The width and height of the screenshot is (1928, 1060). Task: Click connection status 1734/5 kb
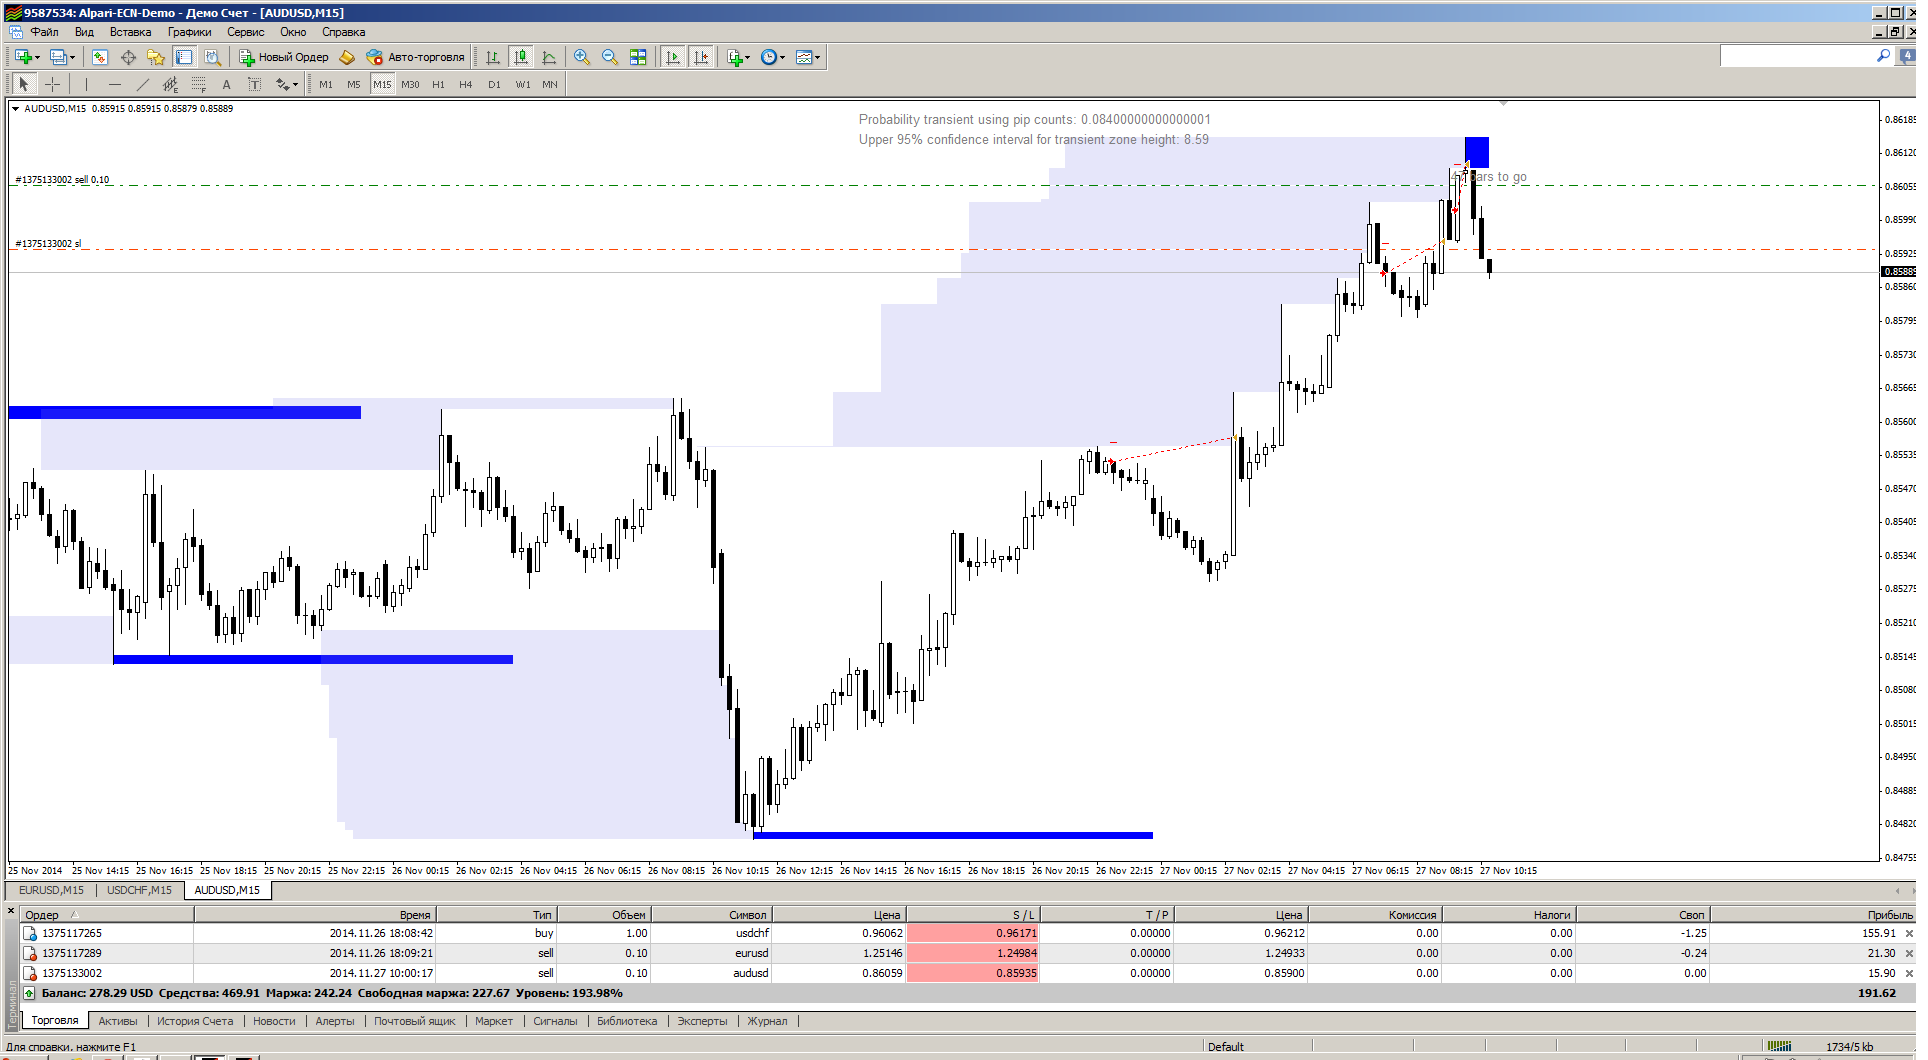click(1849, 1046)
